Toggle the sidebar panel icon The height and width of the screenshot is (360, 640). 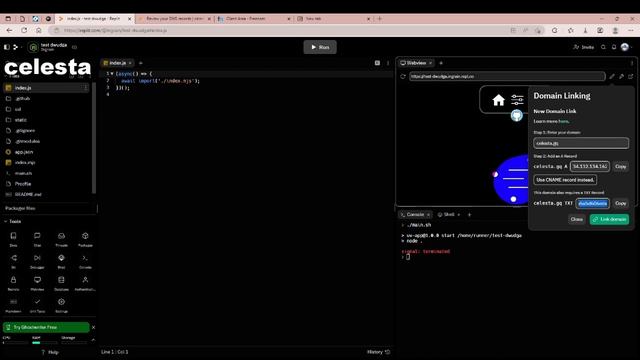coord(7,47)
